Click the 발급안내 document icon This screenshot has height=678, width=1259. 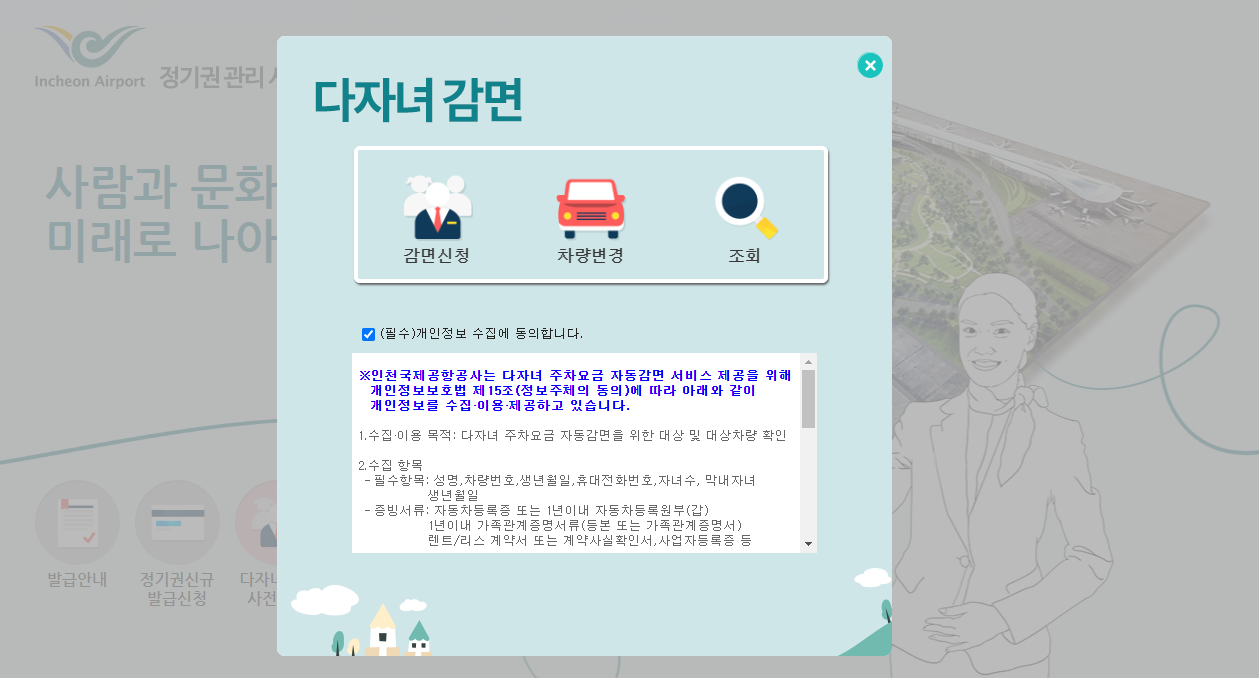click(x=77, y=522)
